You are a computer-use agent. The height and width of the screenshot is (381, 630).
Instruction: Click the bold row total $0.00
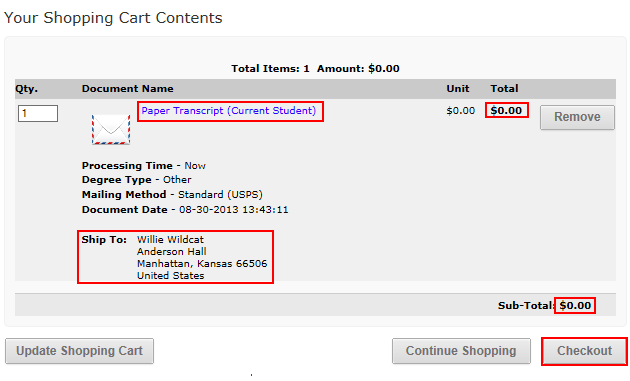pyautogui.click(x=506, y=111)
